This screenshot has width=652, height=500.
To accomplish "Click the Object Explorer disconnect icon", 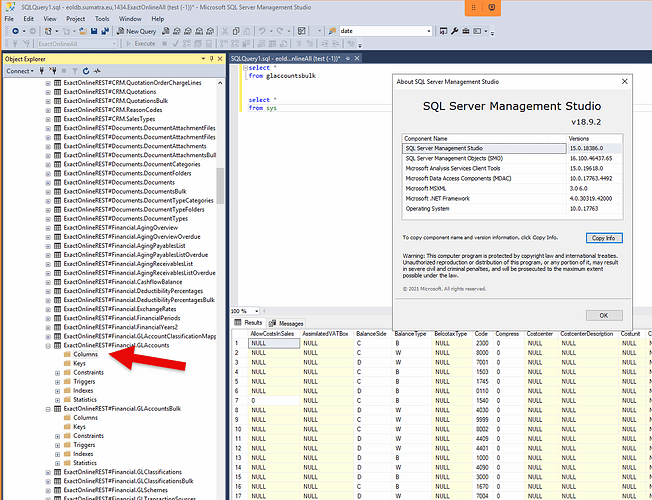I will pos(53,71).
